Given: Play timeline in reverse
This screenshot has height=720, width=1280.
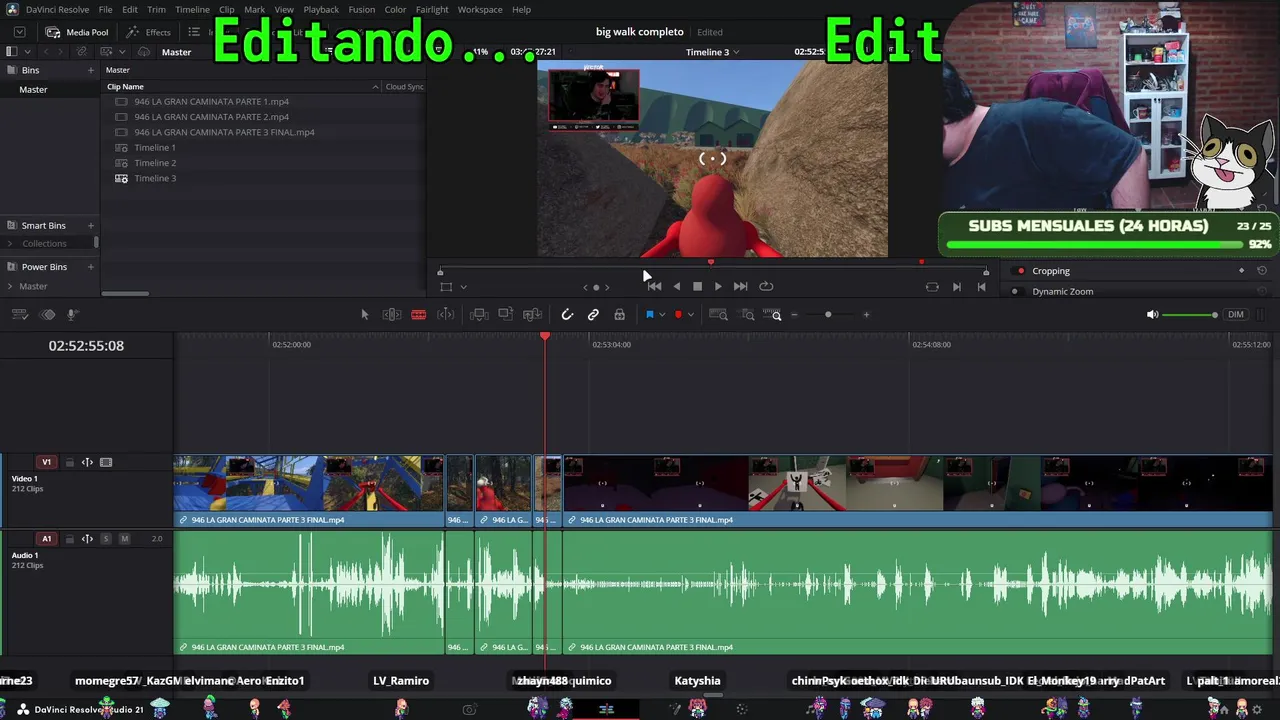Looking at the screenshot, I should [677, 286].
